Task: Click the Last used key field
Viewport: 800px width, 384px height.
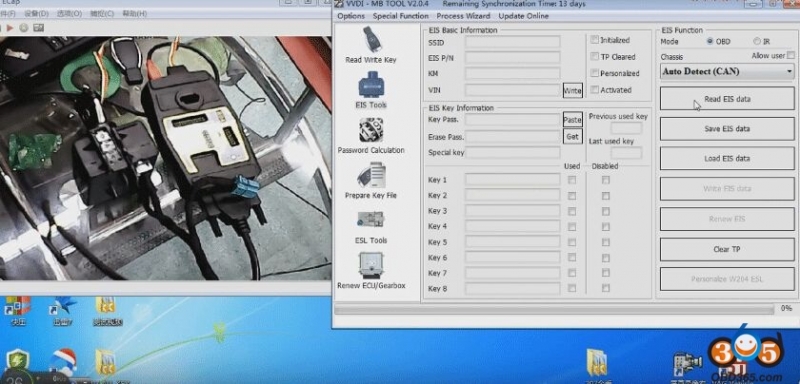Action: coord(626,152)
